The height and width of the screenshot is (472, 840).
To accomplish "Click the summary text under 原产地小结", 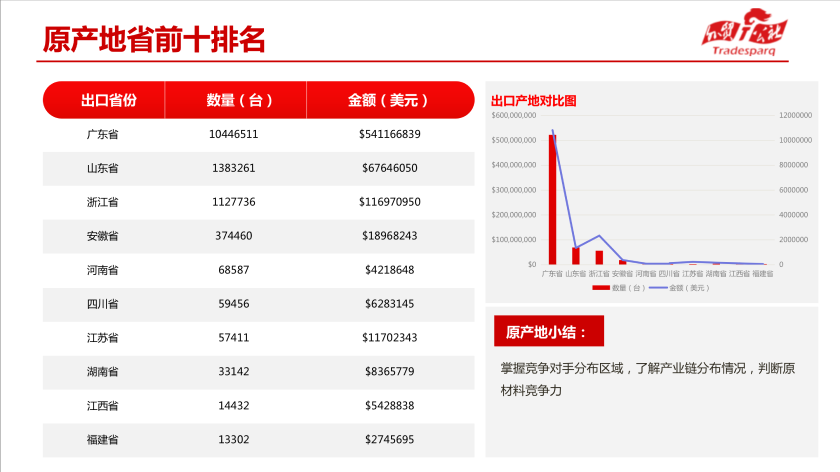I will (648, 378).
